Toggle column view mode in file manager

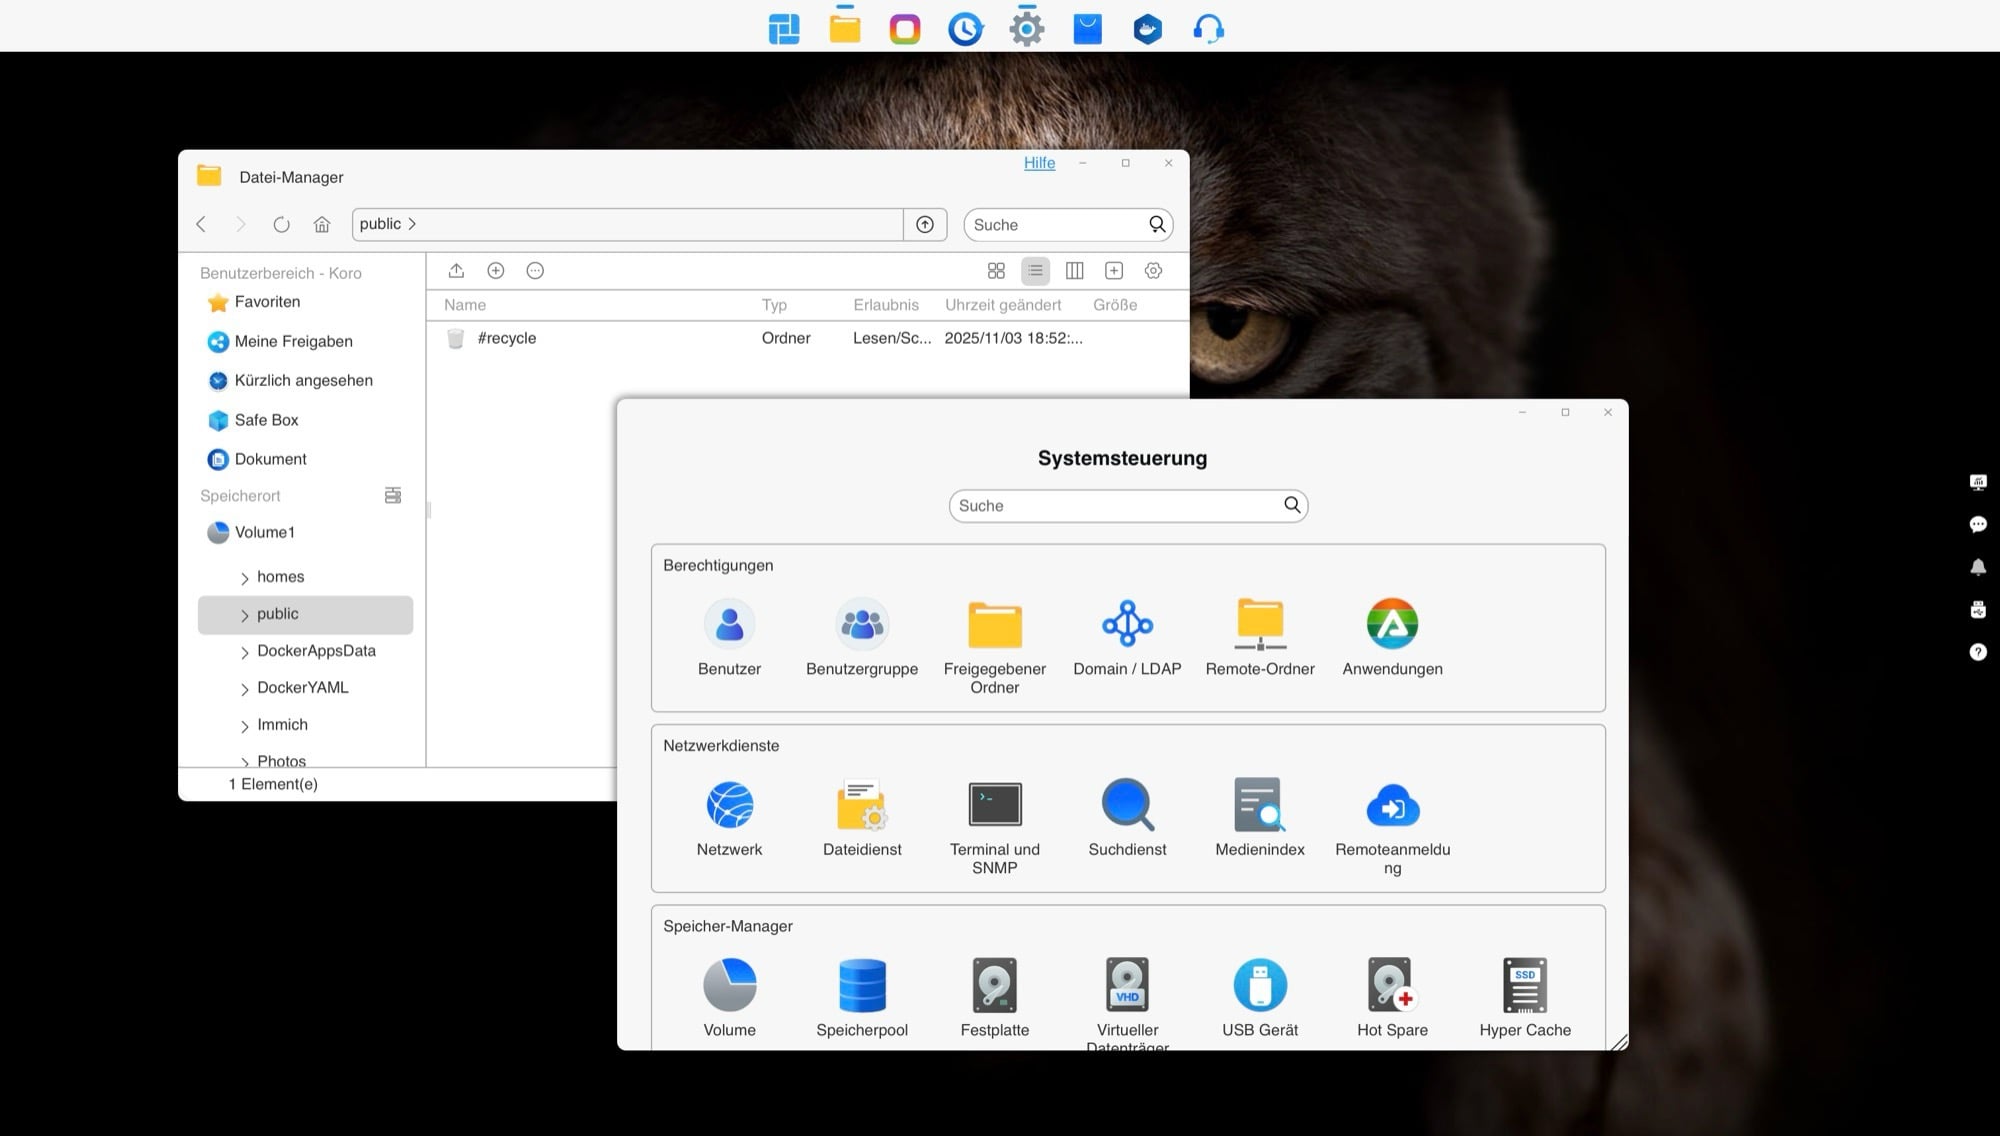click(x=1074, y=271)
